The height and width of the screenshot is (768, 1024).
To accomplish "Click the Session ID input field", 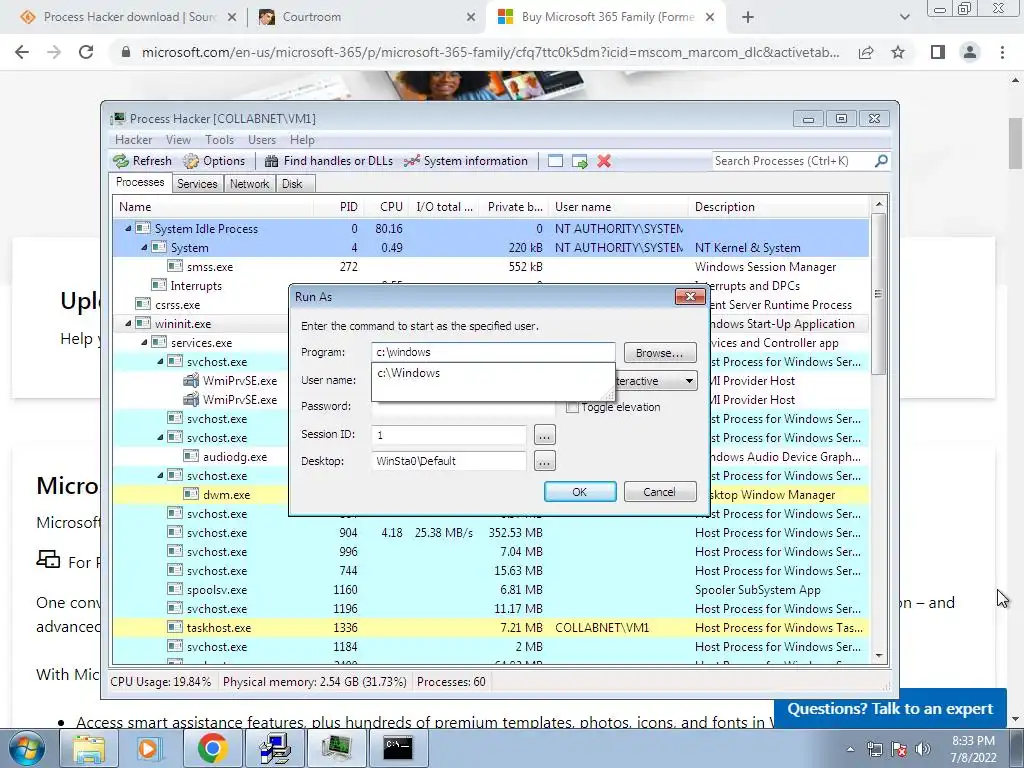I will [449, 434].
